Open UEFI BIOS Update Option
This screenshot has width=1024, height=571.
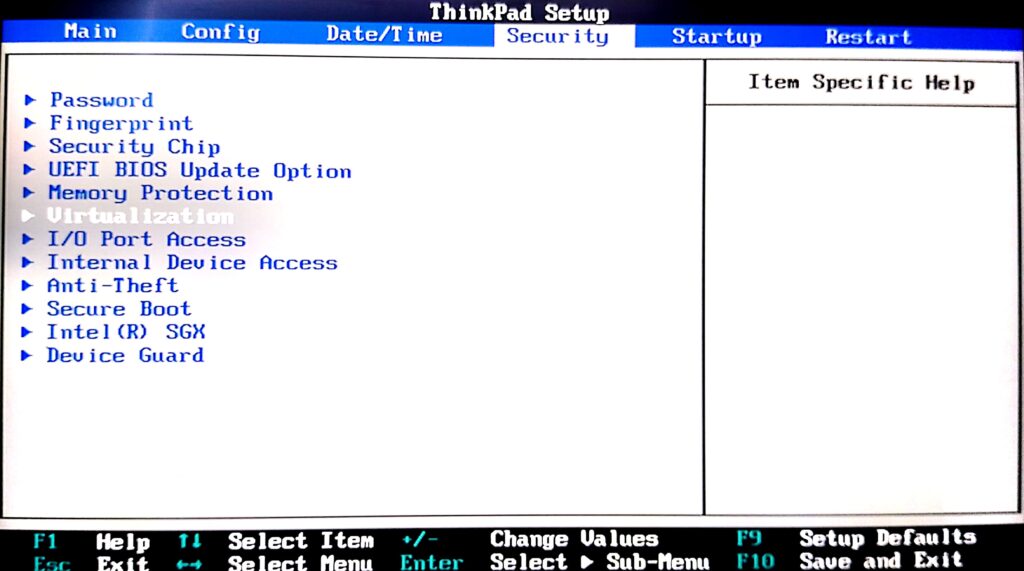[200, 171]
